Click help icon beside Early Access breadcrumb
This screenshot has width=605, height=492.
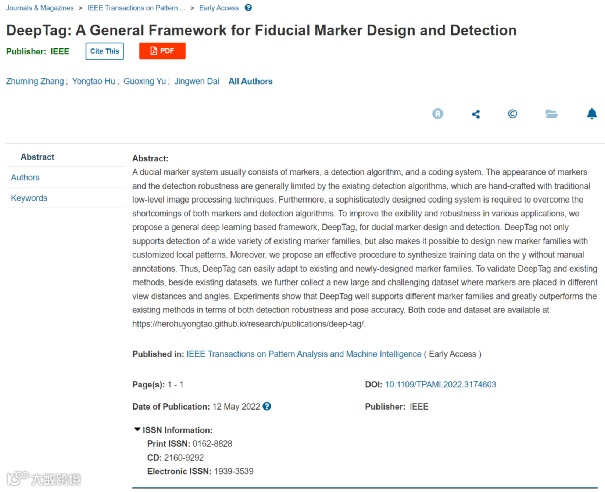coord(247,7)
